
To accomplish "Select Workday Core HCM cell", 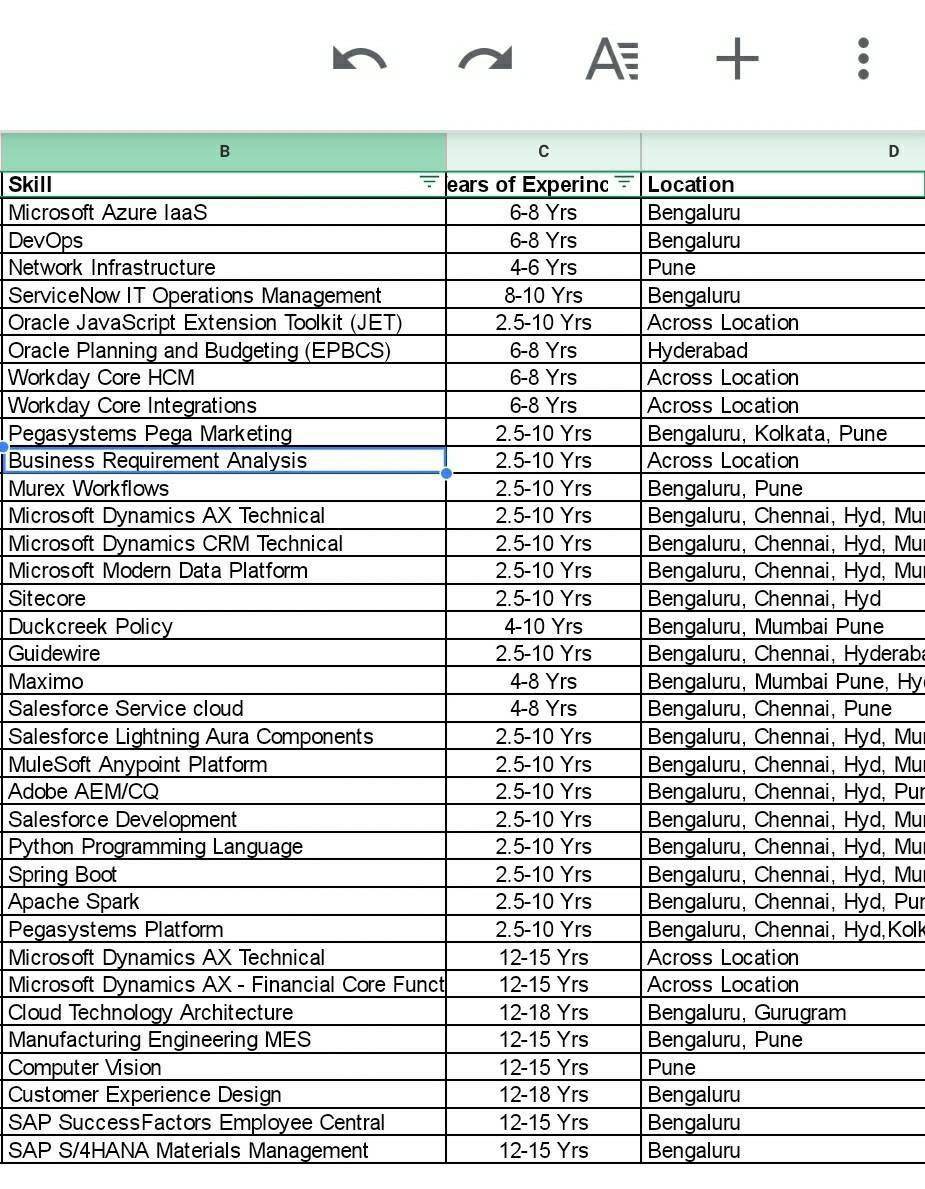I will [224, 377].
